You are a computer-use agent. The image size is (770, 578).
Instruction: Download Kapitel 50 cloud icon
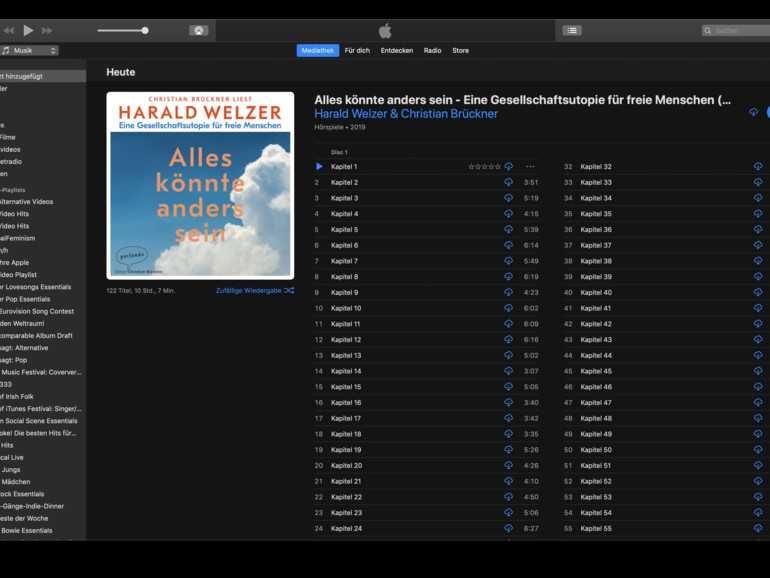758,449
